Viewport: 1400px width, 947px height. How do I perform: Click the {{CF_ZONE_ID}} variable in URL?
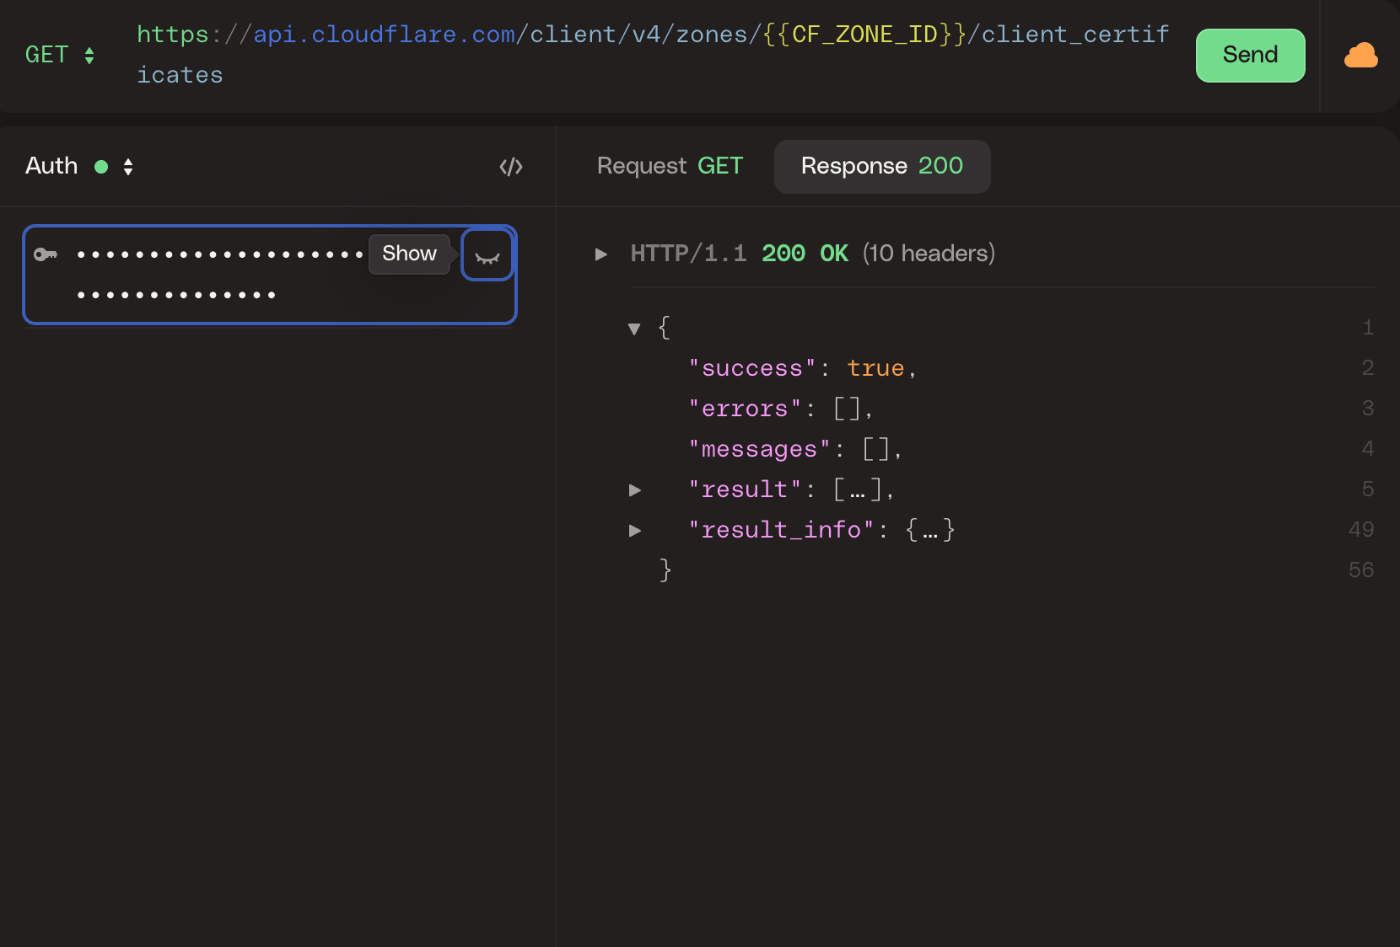click(x=864, y=35)
